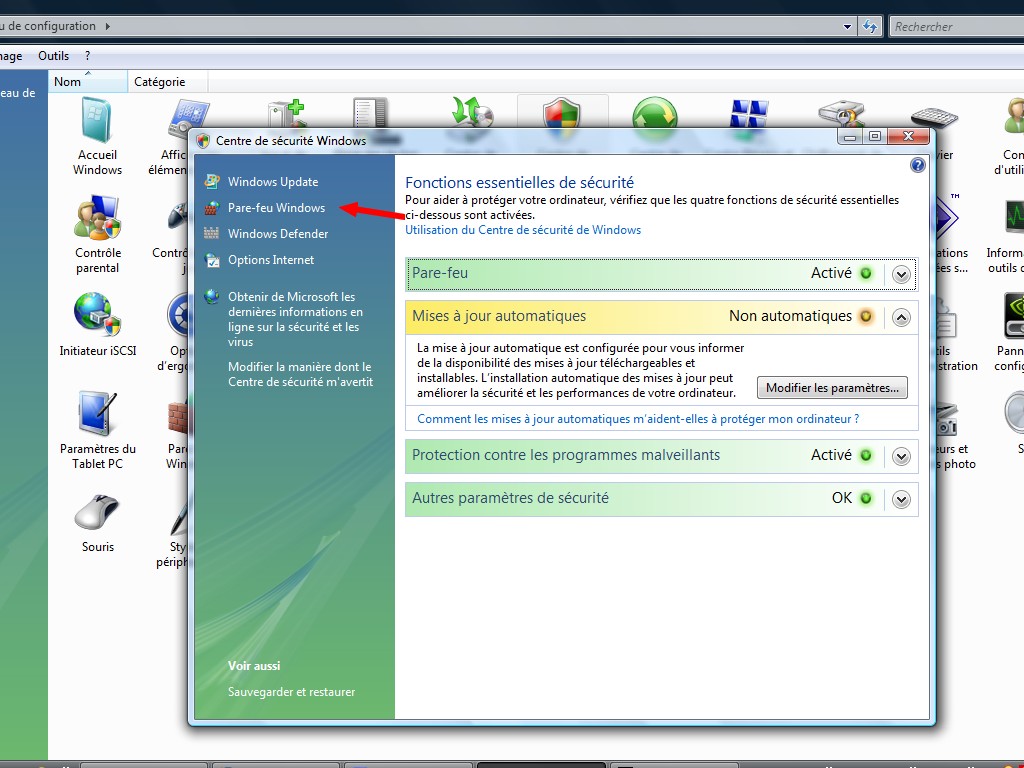Expand the Pare-feu section chevron

tap(901, 274)
